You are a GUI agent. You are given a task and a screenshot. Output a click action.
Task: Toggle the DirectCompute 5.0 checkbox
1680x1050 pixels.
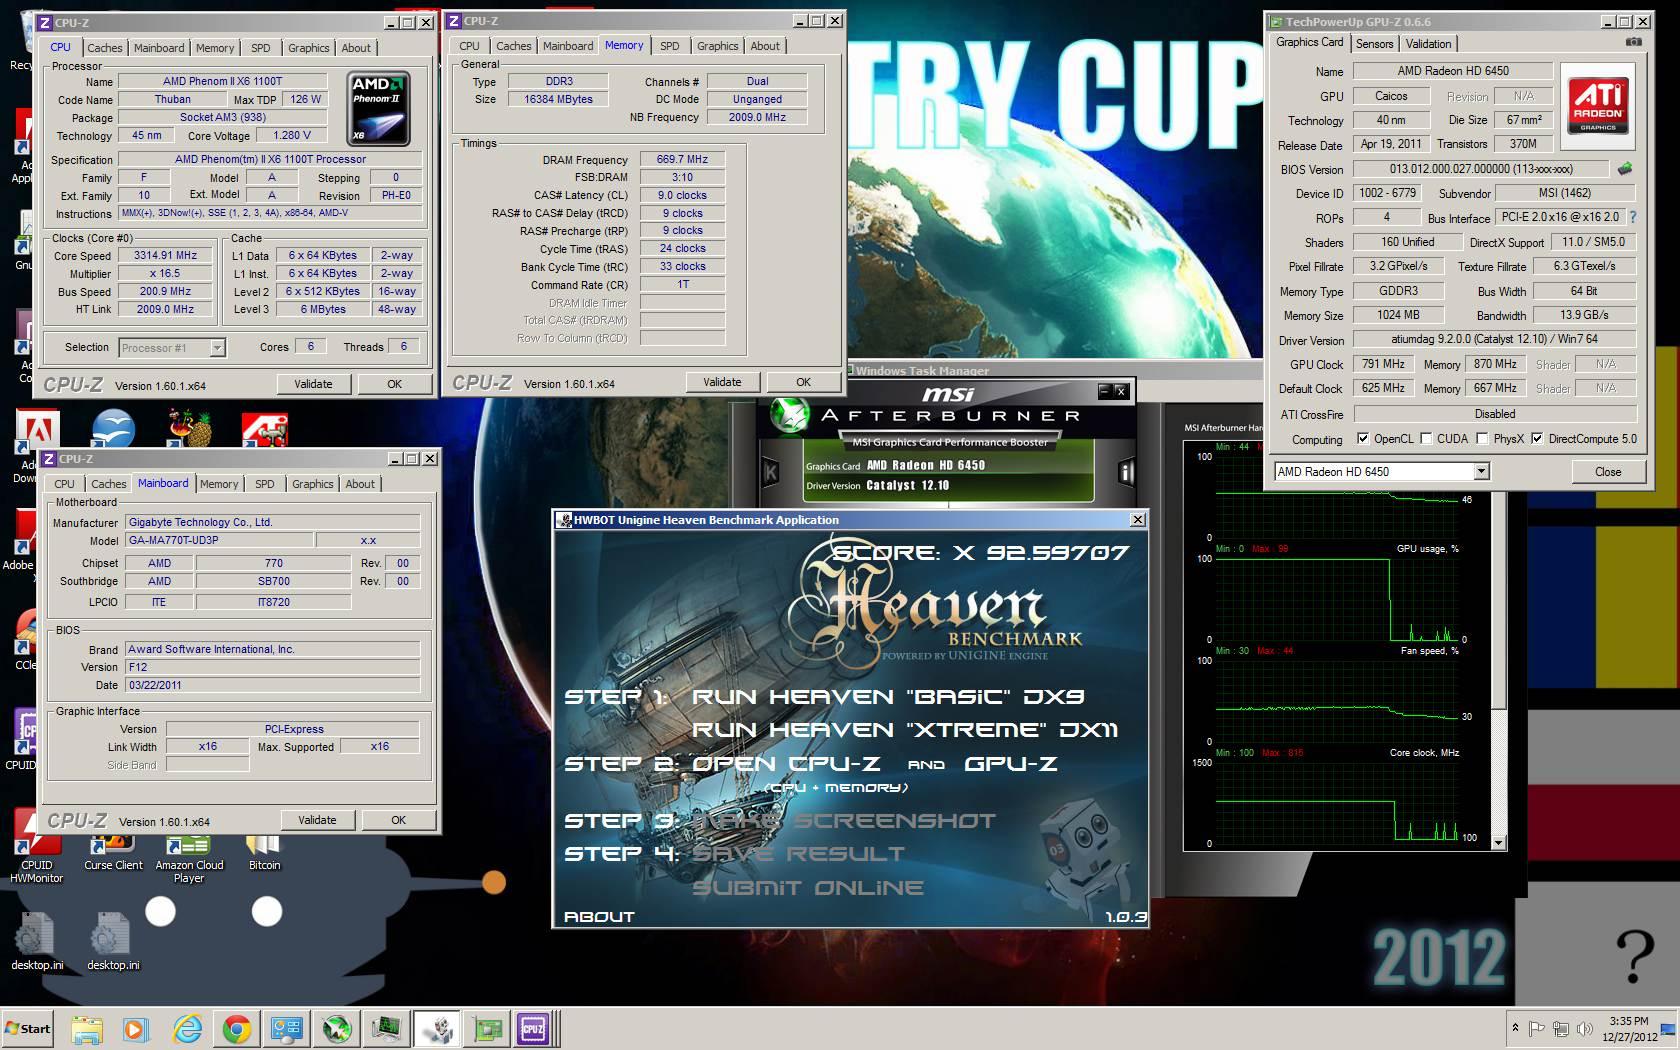[1537, 439]
